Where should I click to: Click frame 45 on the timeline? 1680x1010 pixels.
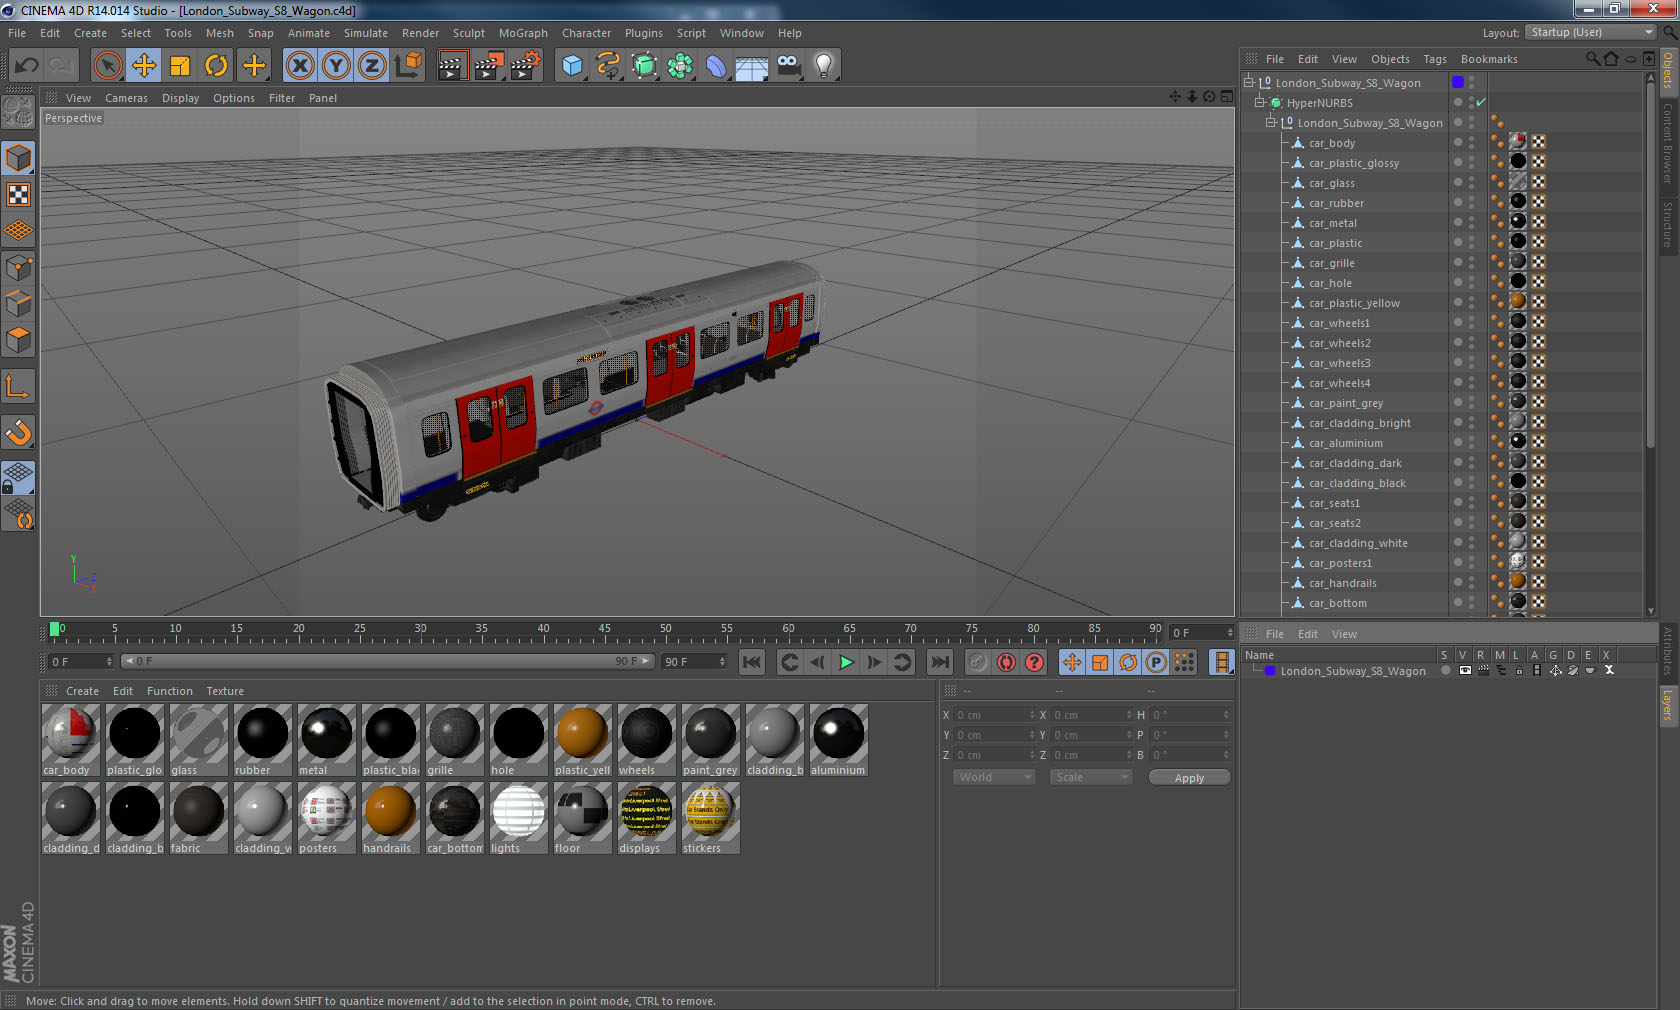point(604,629)
